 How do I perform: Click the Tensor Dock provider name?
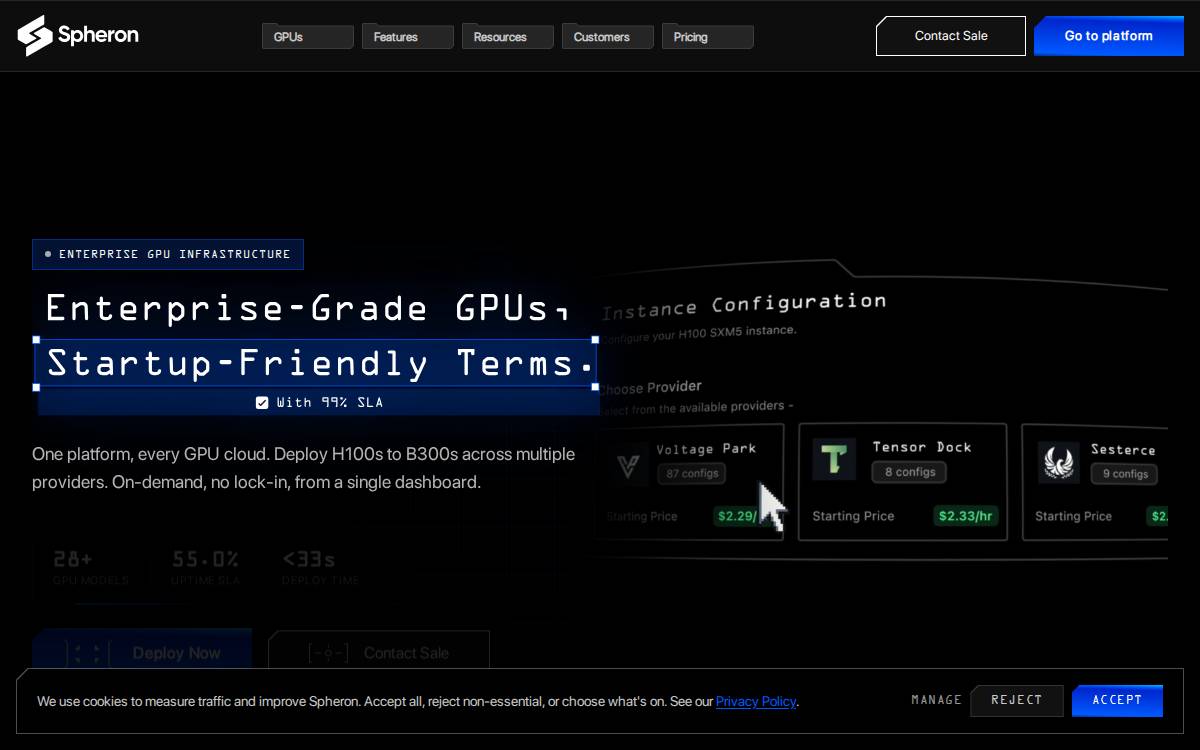(x=922, y=447)
